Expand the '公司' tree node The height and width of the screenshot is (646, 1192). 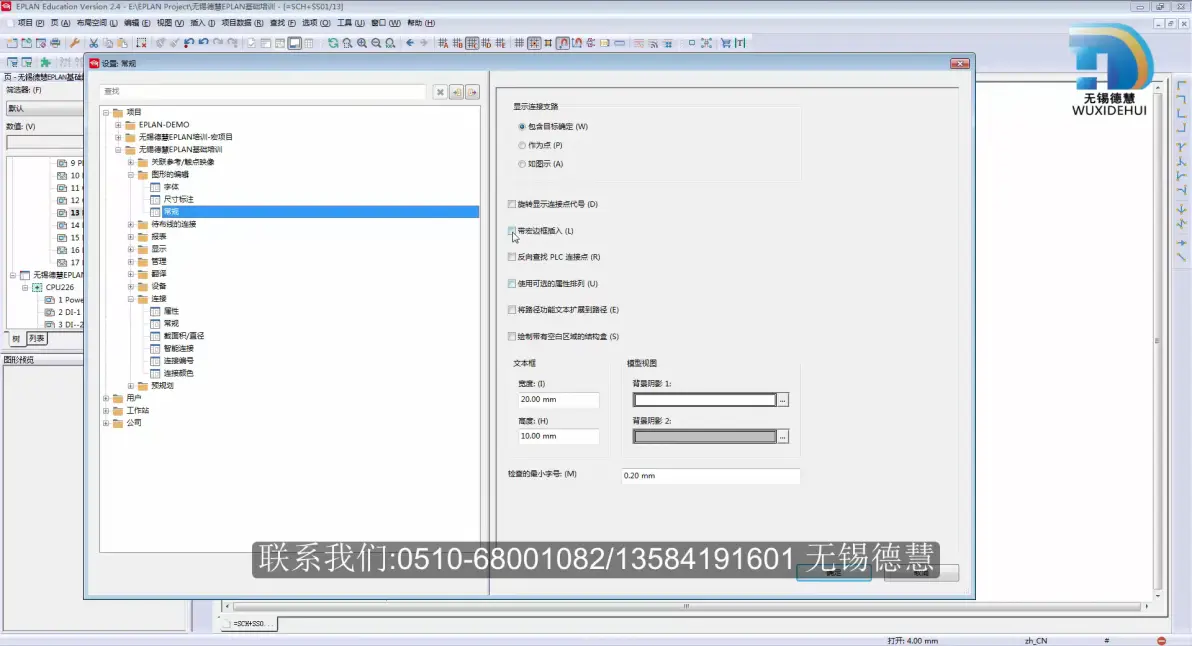106,423
